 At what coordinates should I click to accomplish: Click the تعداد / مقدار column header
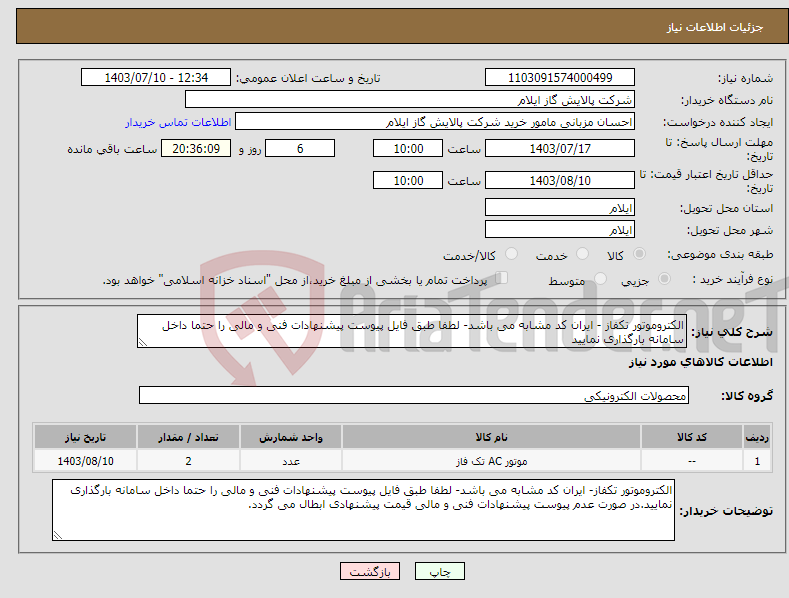pyautogui.click(x=188, y=437)
